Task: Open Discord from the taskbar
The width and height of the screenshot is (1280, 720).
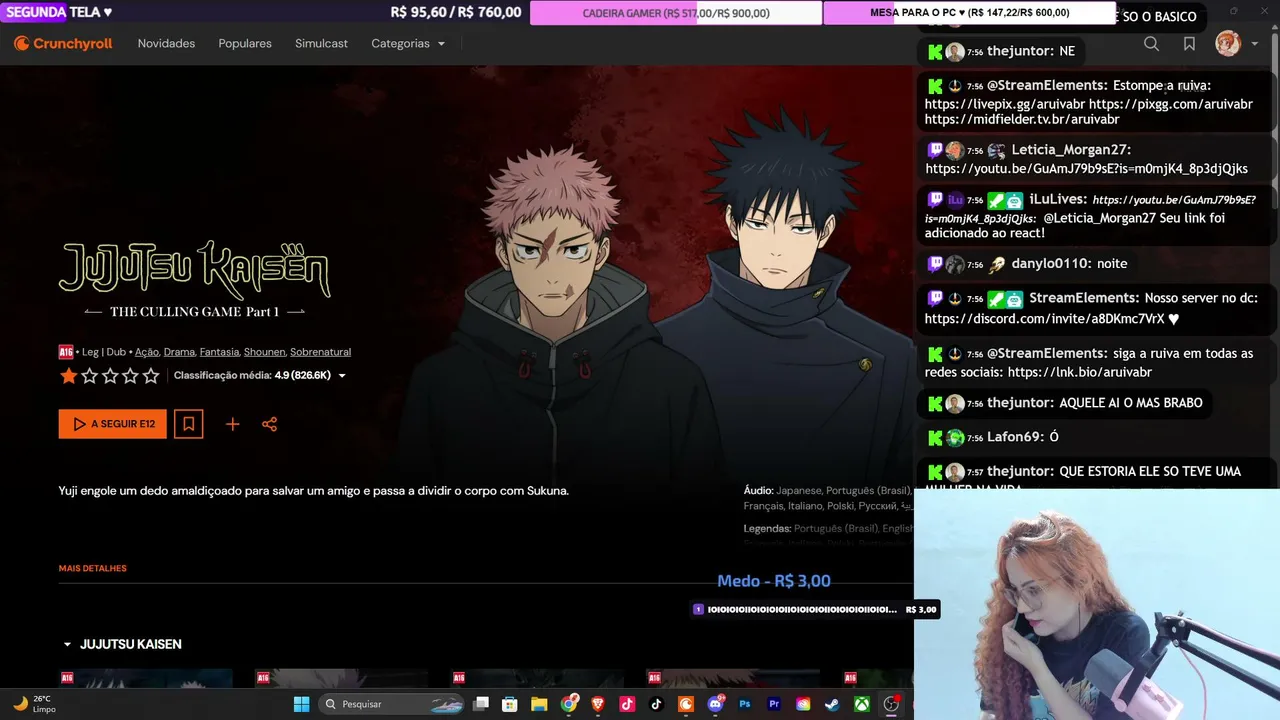Action: point(715,704)
